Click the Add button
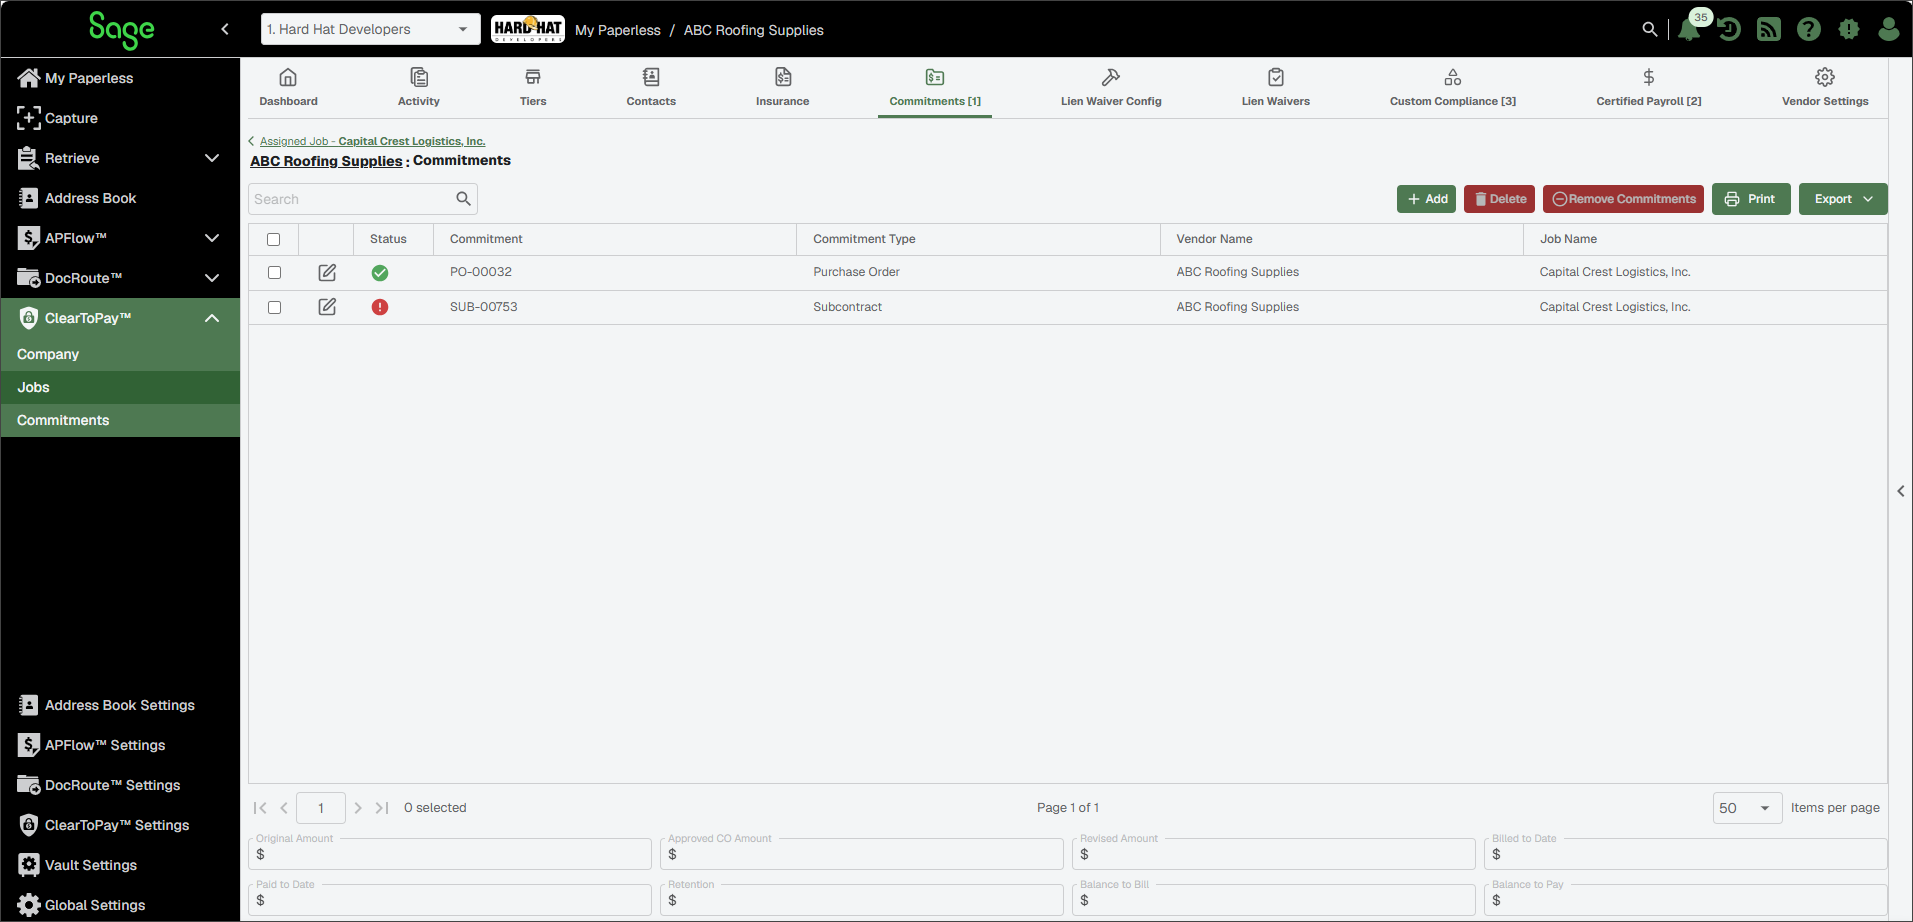Viewport: 1913px width, 922px height. [x=1426, y=199]
